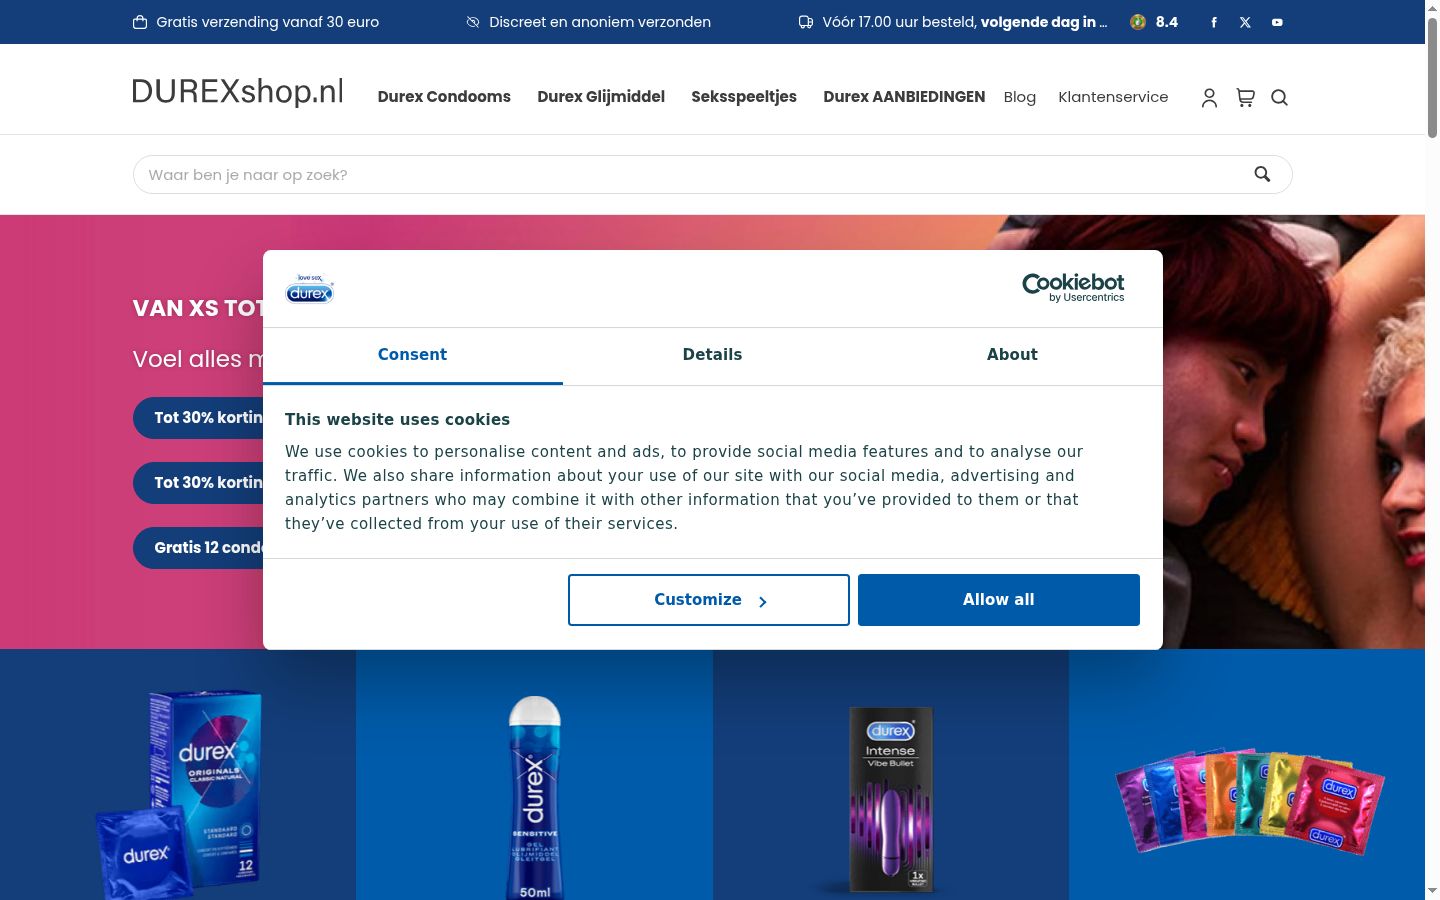Open the colorful condom assortment tile
Screen dimensions: 1440x900
pyautogui.click(x=1247, y=775)
